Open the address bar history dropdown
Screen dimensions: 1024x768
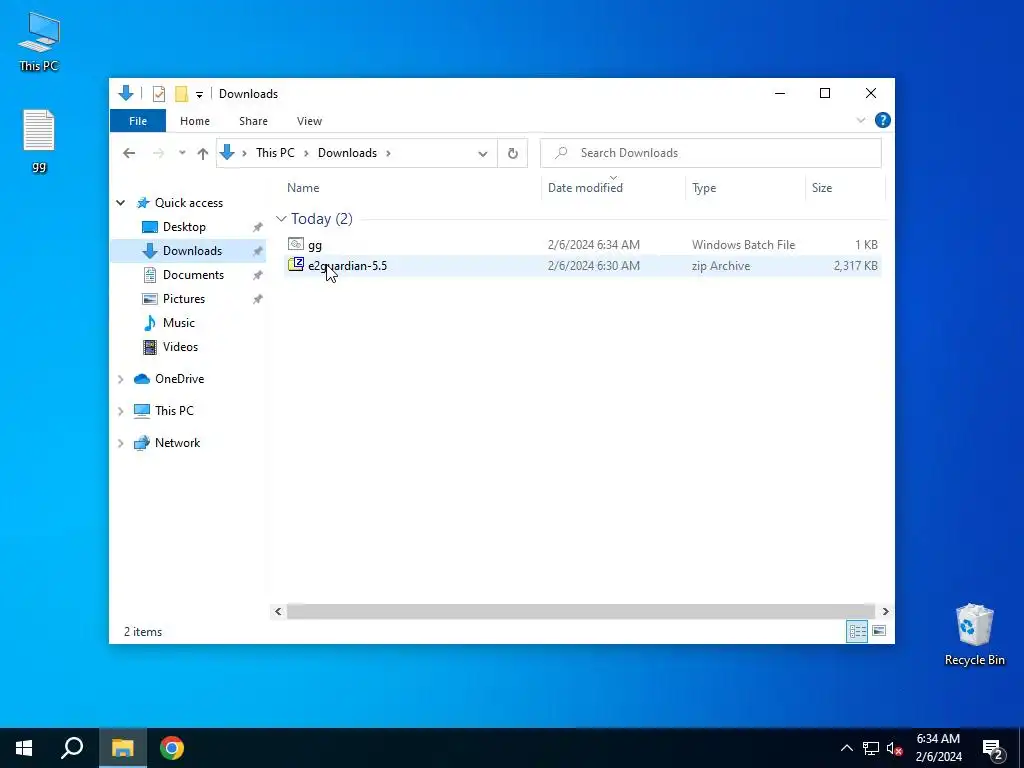click(x=483, y=153)
